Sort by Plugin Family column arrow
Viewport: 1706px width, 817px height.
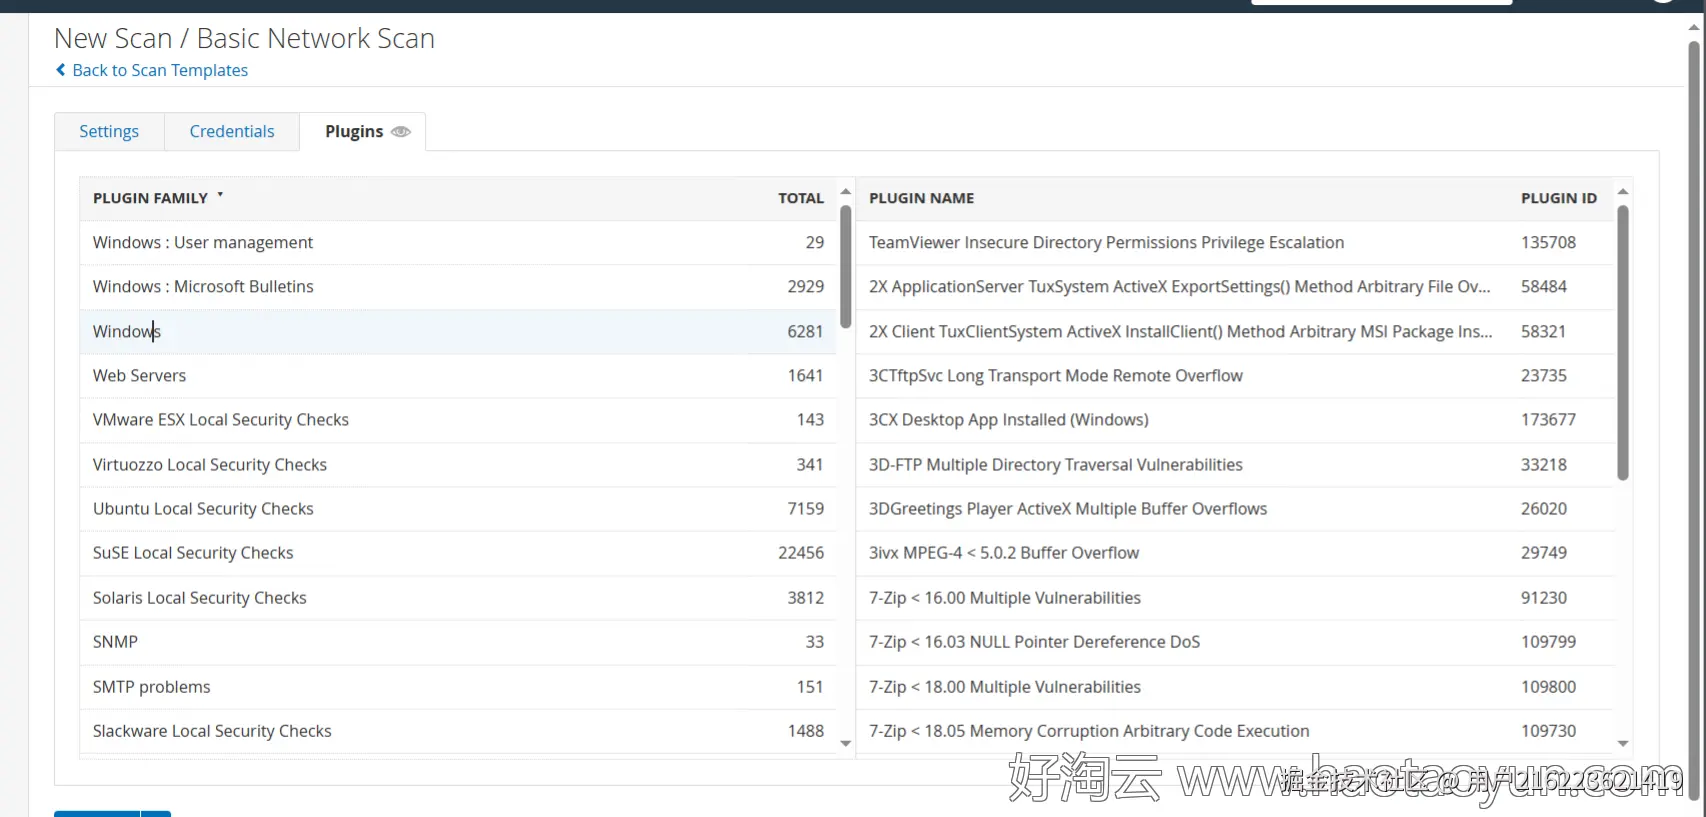[x=220, y=195]
